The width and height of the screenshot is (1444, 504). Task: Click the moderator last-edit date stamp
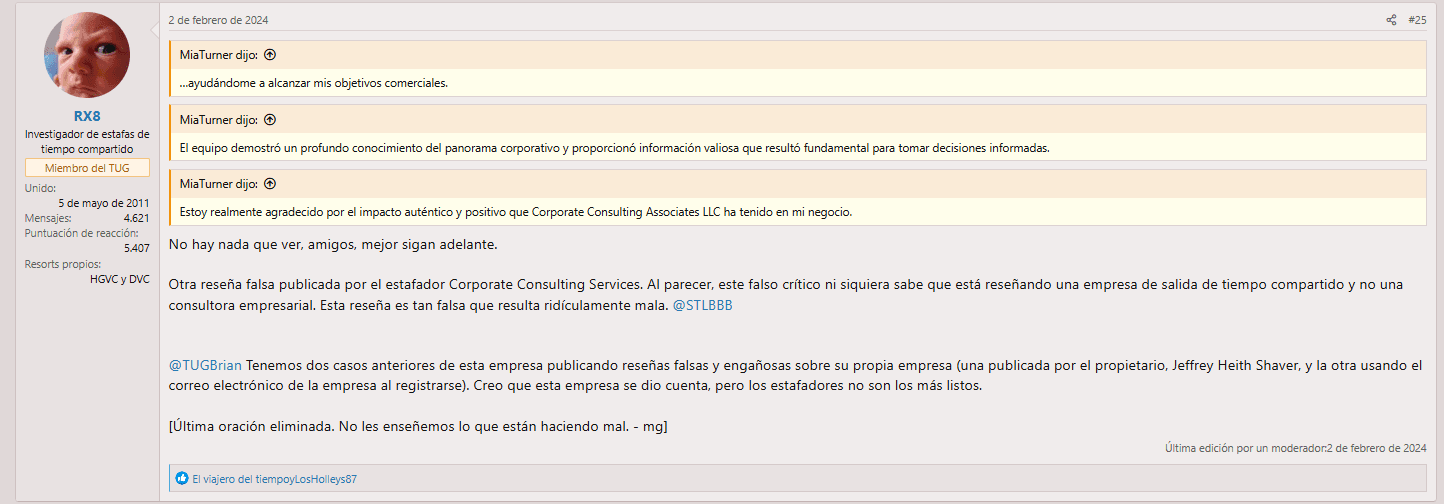click(1378, 448)
